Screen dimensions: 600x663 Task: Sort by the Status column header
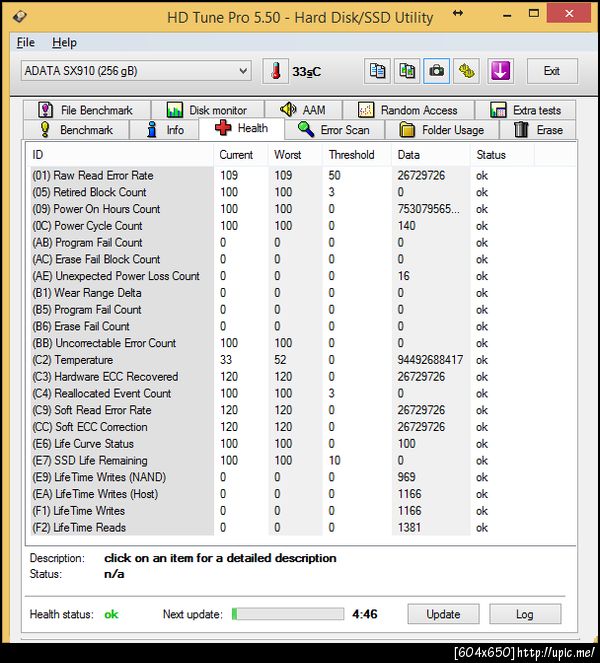503,155
